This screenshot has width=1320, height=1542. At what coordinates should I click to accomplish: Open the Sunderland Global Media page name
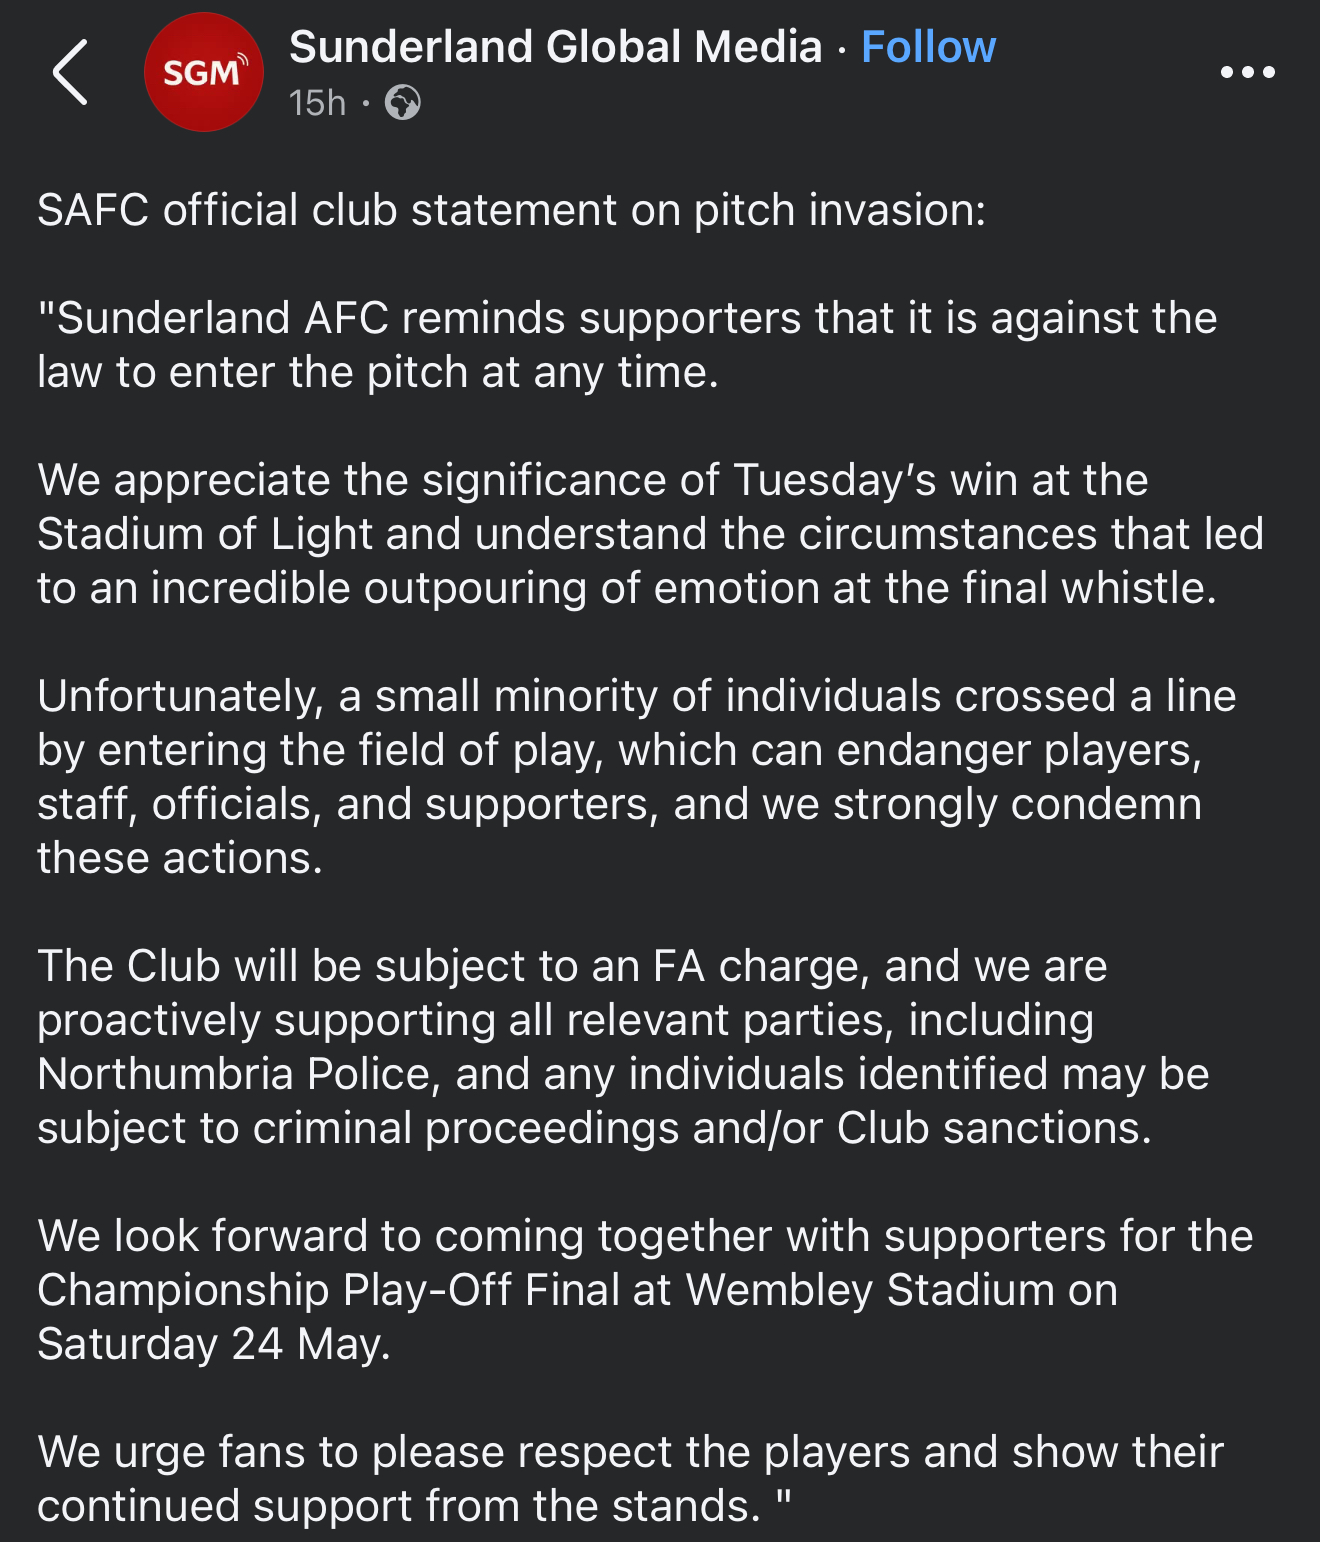555,47
